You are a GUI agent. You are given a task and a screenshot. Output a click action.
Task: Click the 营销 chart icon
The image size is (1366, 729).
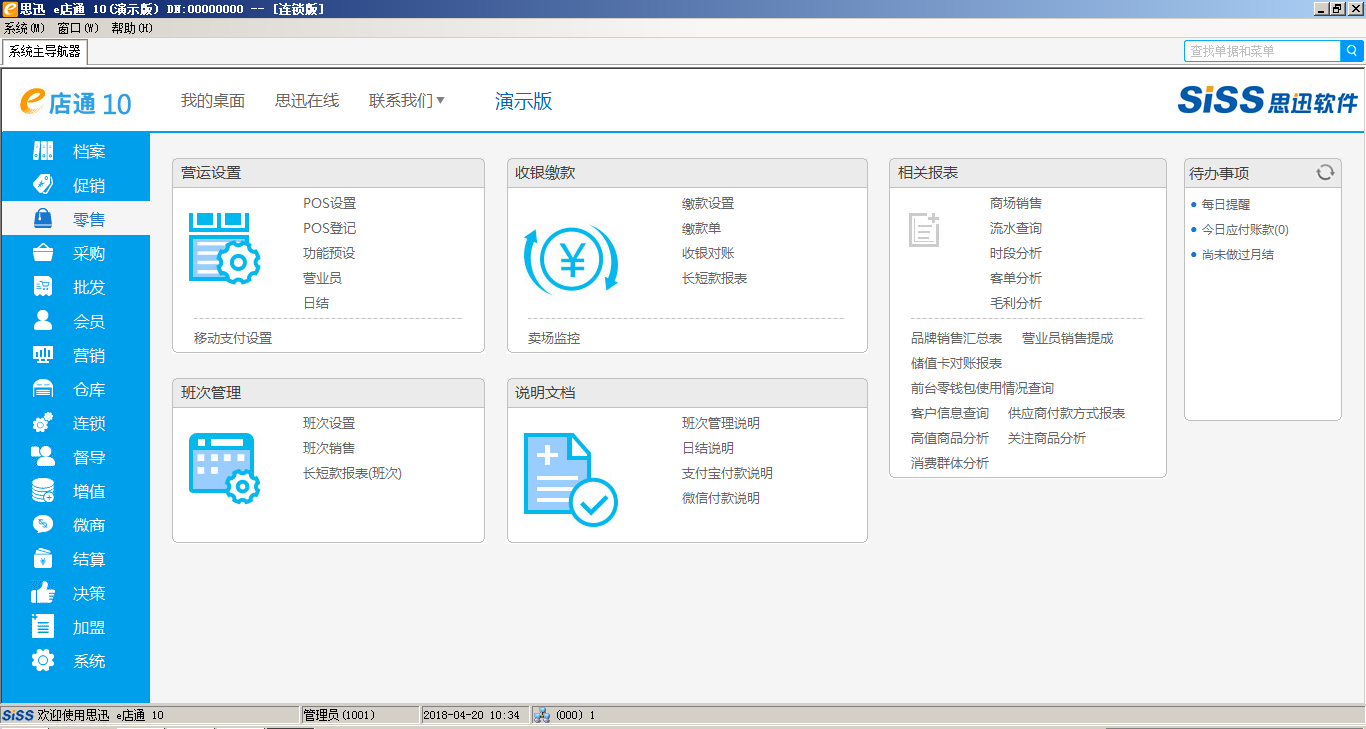pyautogui.click(x=43, y=355)
